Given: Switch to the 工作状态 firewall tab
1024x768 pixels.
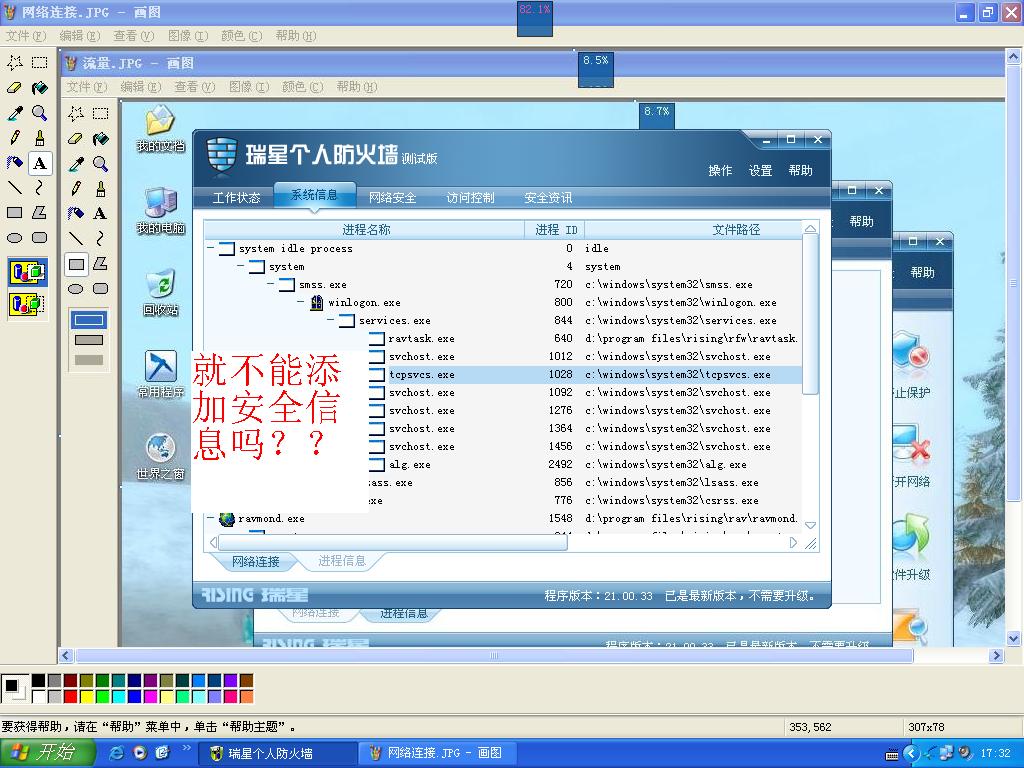Looking at the screenshot, I should 236,197.
